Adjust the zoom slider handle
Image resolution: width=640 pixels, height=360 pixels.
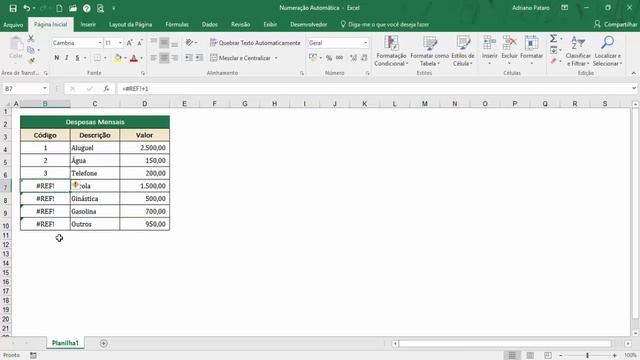click(587, 356)
